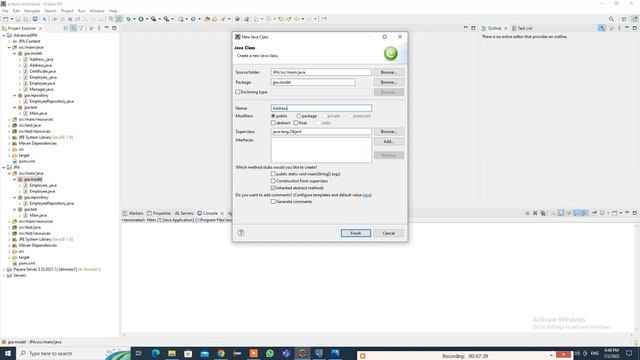The width and height of the screenshot is (640, 360).
Task: Select Manager.java in Project Explorer
Action: 41,89
